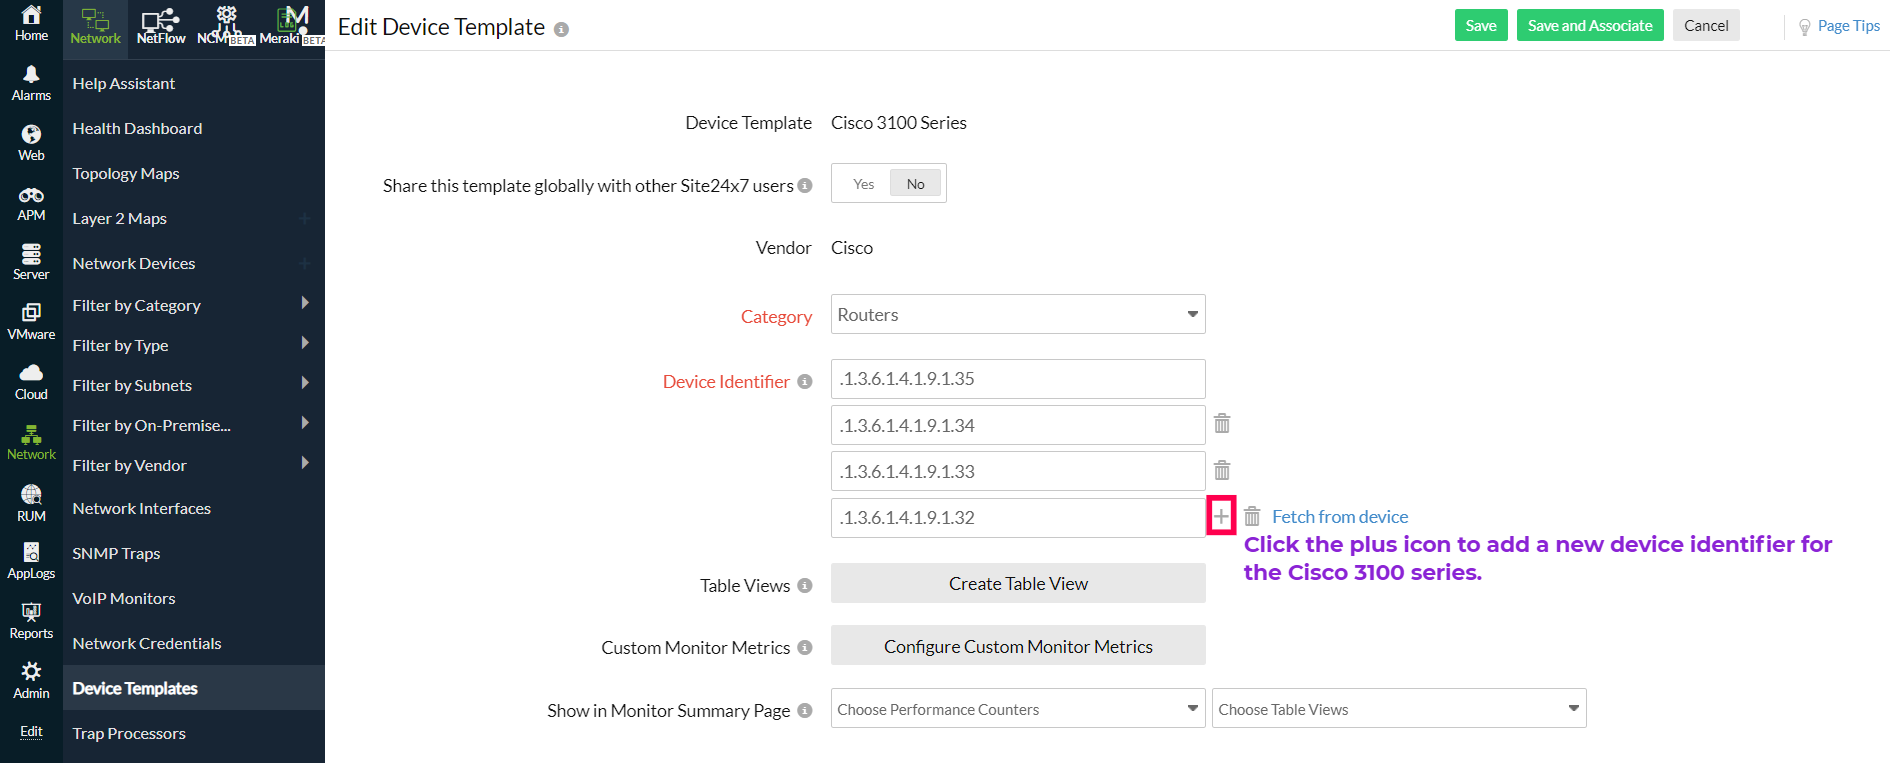Delete the .1.3.6.1.4.1.9.1.33 identifier row
This screenshot has height=763, width=1890.
tap(1222, 470)
